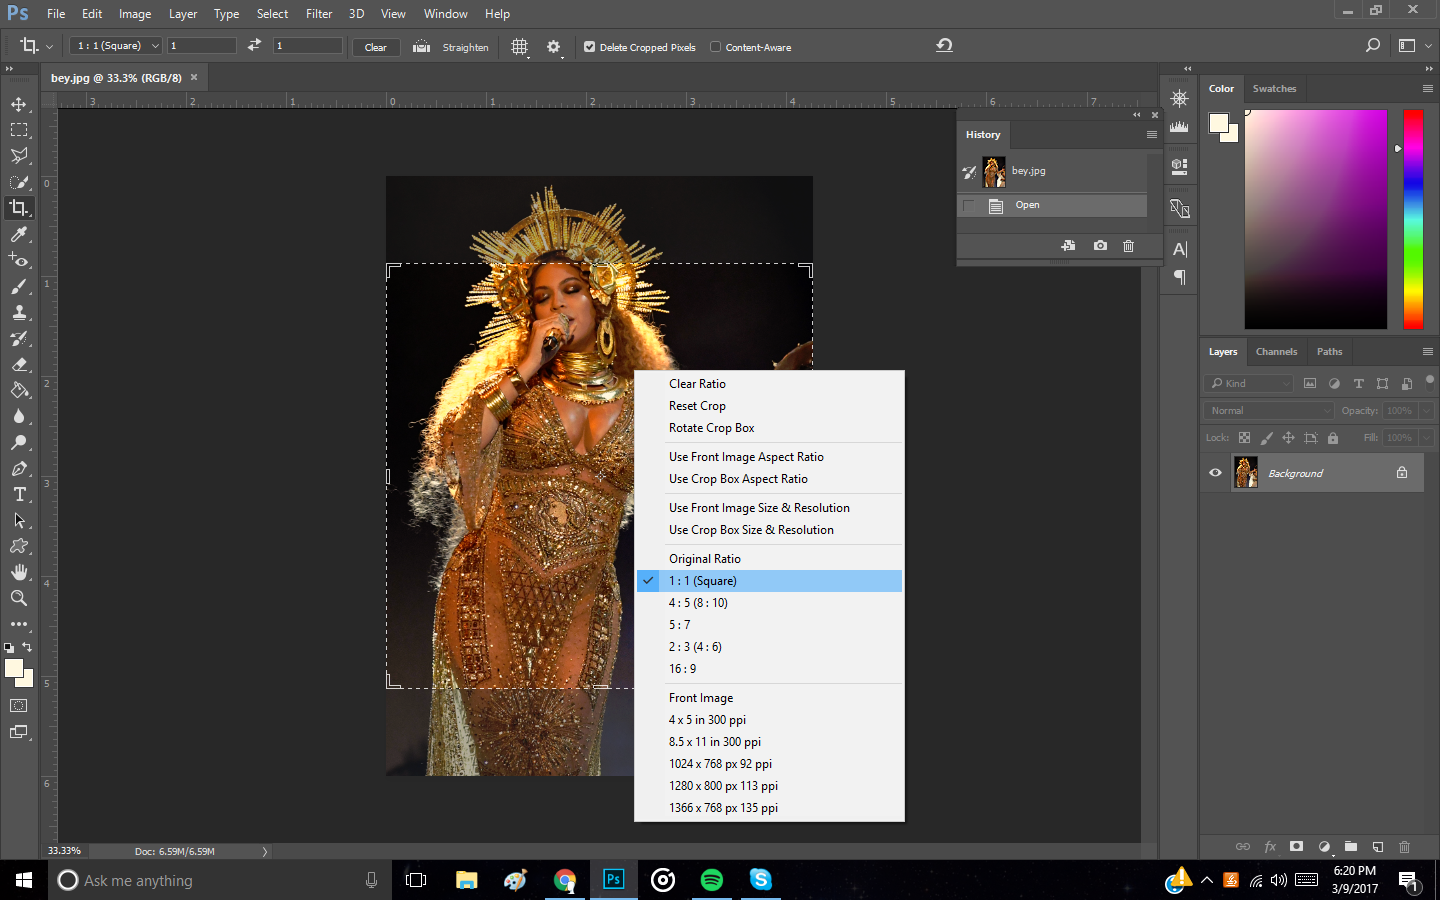Select the Crop tool in toolbox
This screenshot has height=900, width=1440.
pyautogui.click(x=19, y=208)
